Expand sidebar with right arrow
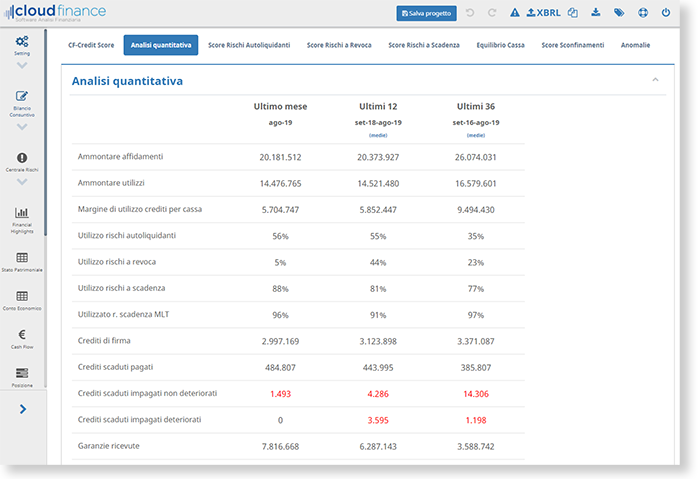Screen dimensions: 700x479 click(23, 409)
